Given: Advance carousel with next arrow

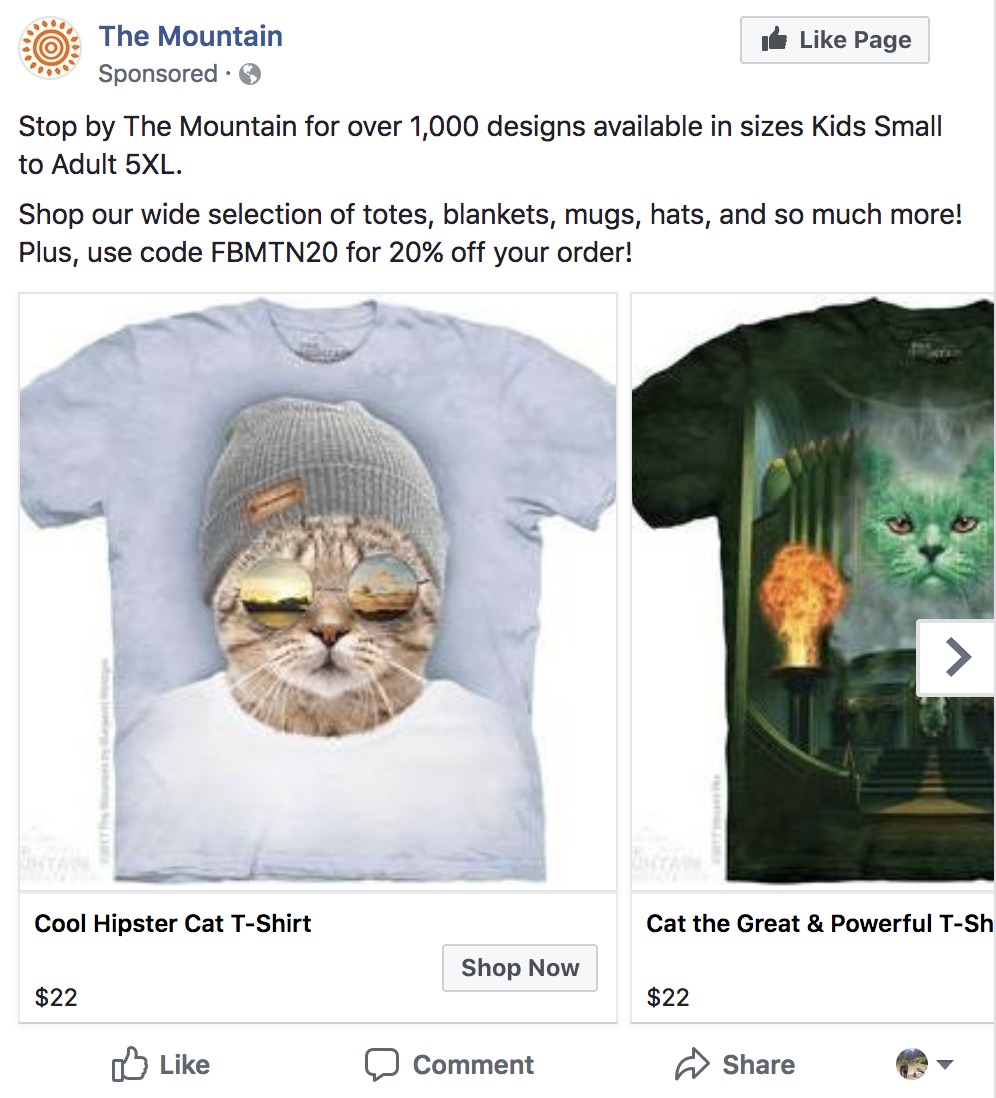Looking at the screenshot, I should (x=957, y=657).
